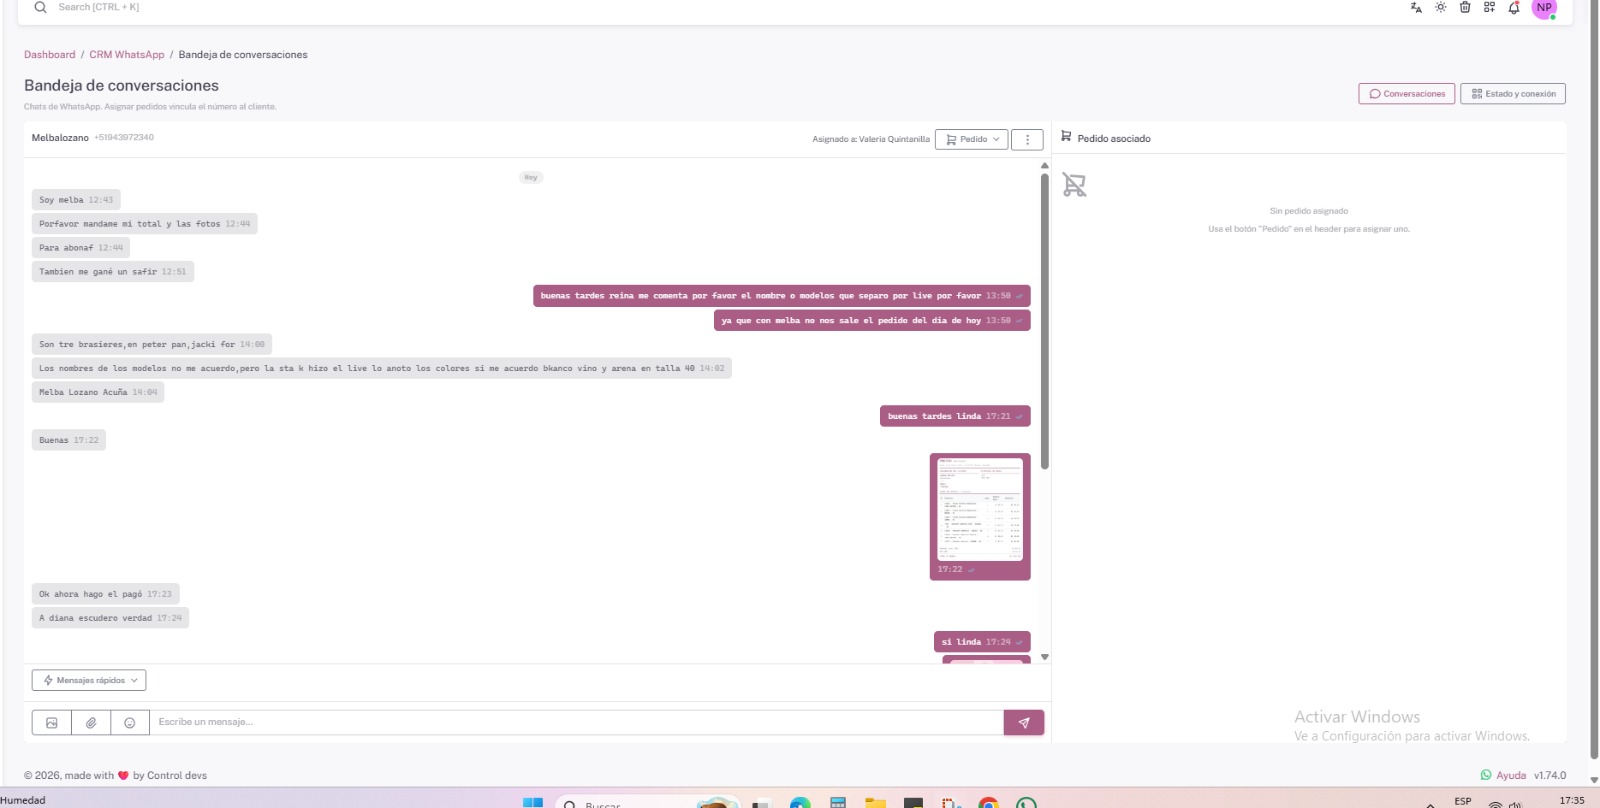
Task: Open notifications bell
Action: (x=1514, y=8)
